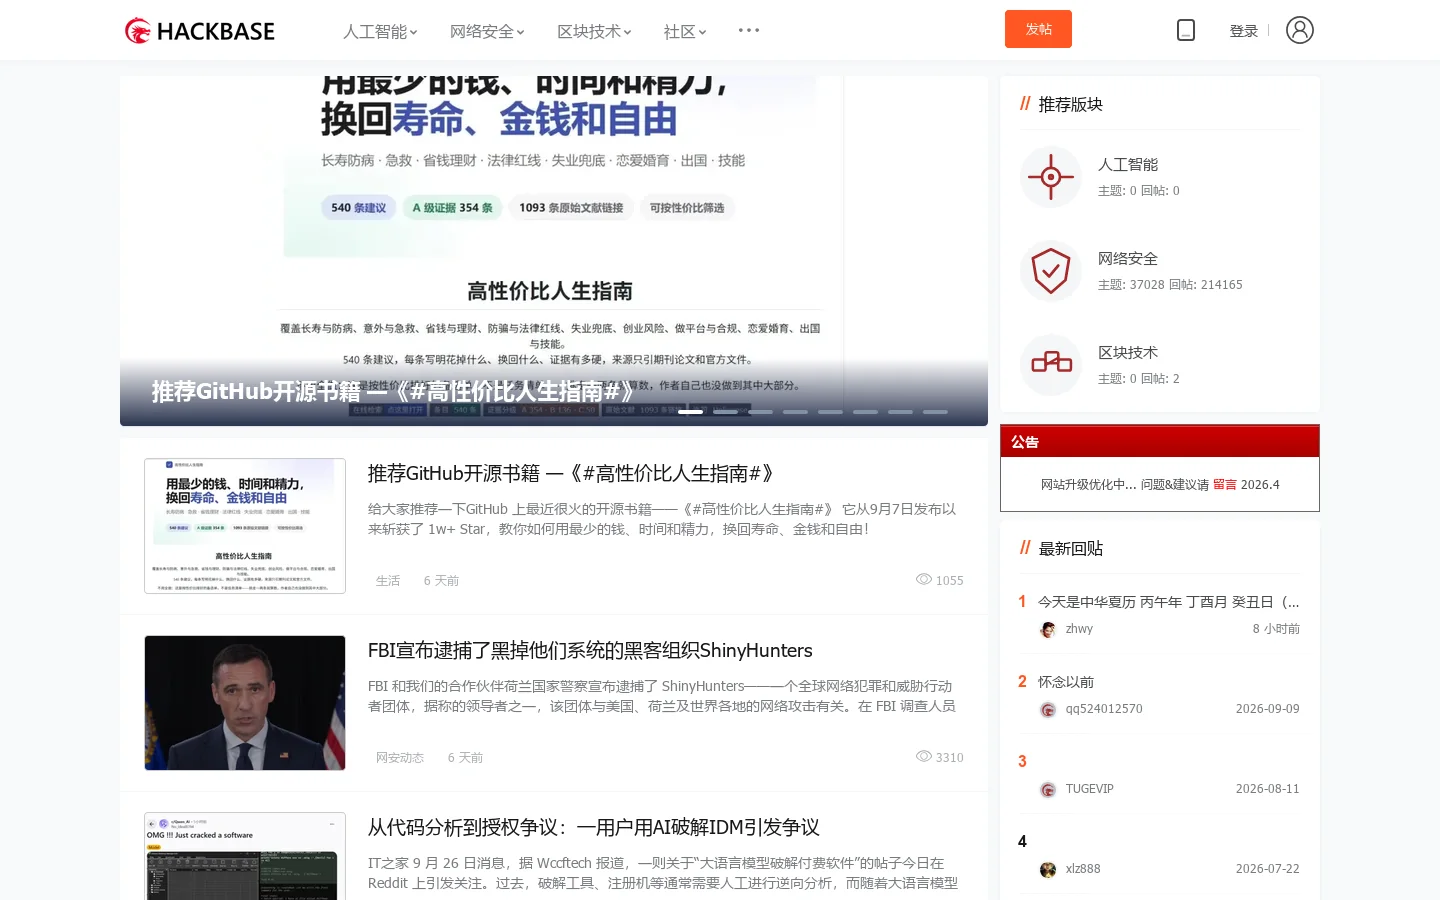The width and height of the screenshot is (1440, 900).
Task: Select the last carousel slide indicator
Action: coord(935,412)
